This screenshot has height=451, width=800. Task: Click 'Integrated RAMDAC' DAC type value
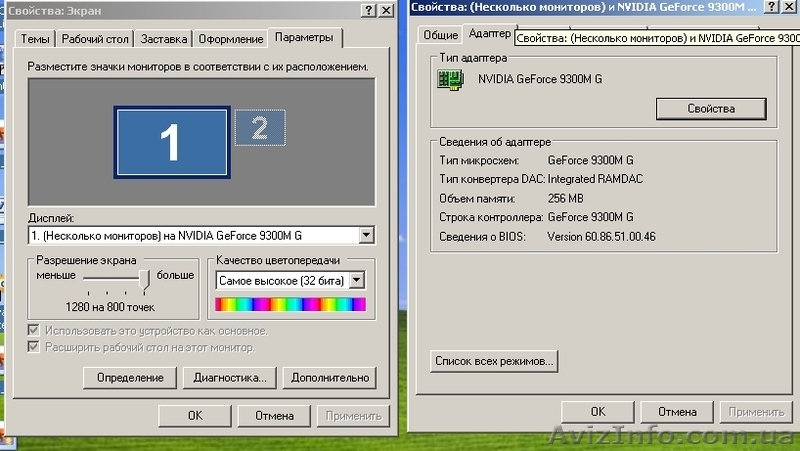tap(595, 179)
